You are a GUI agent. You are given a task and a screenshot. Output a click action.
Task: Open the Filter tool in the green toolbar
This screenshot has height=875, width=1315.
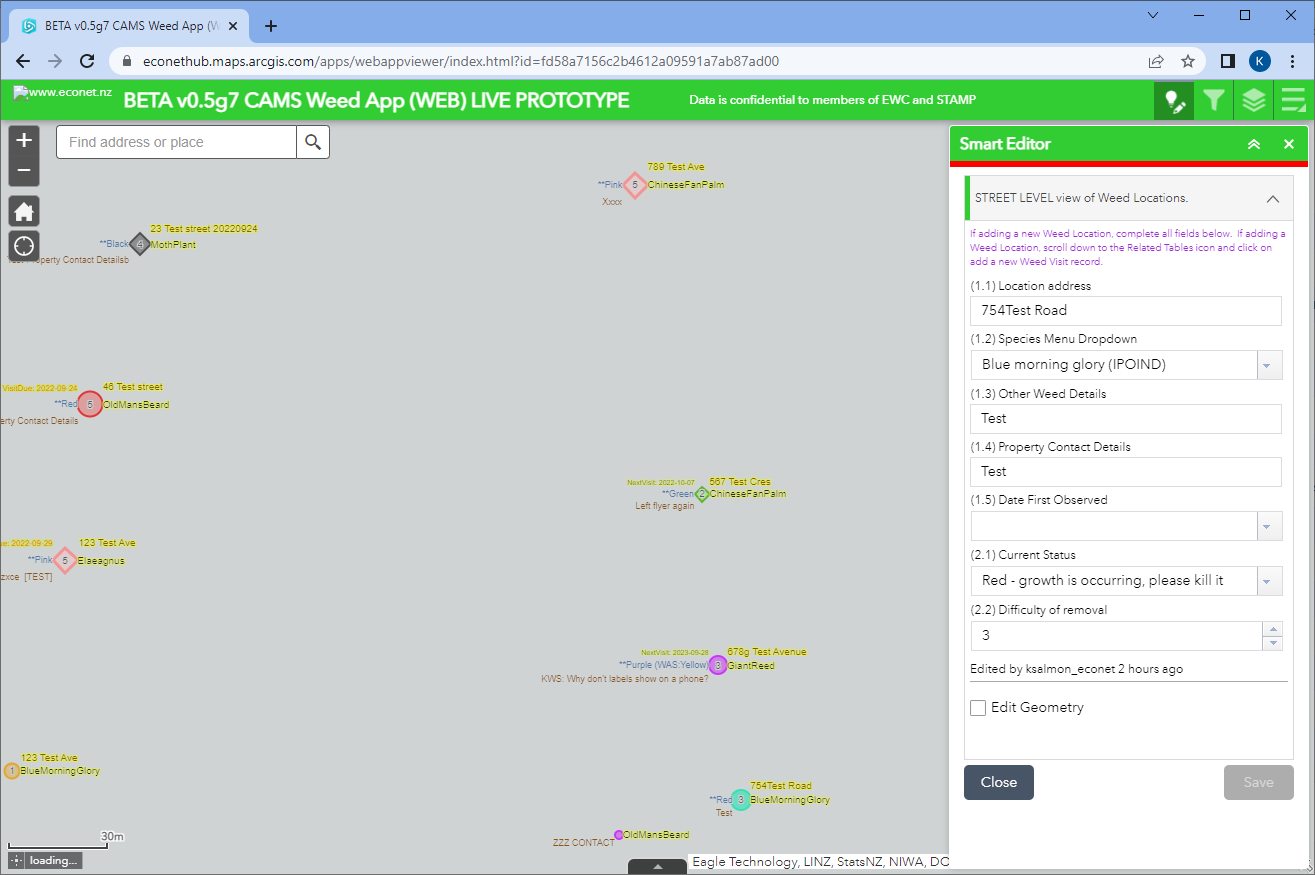pyautogui.click(x=1214, y=100)
